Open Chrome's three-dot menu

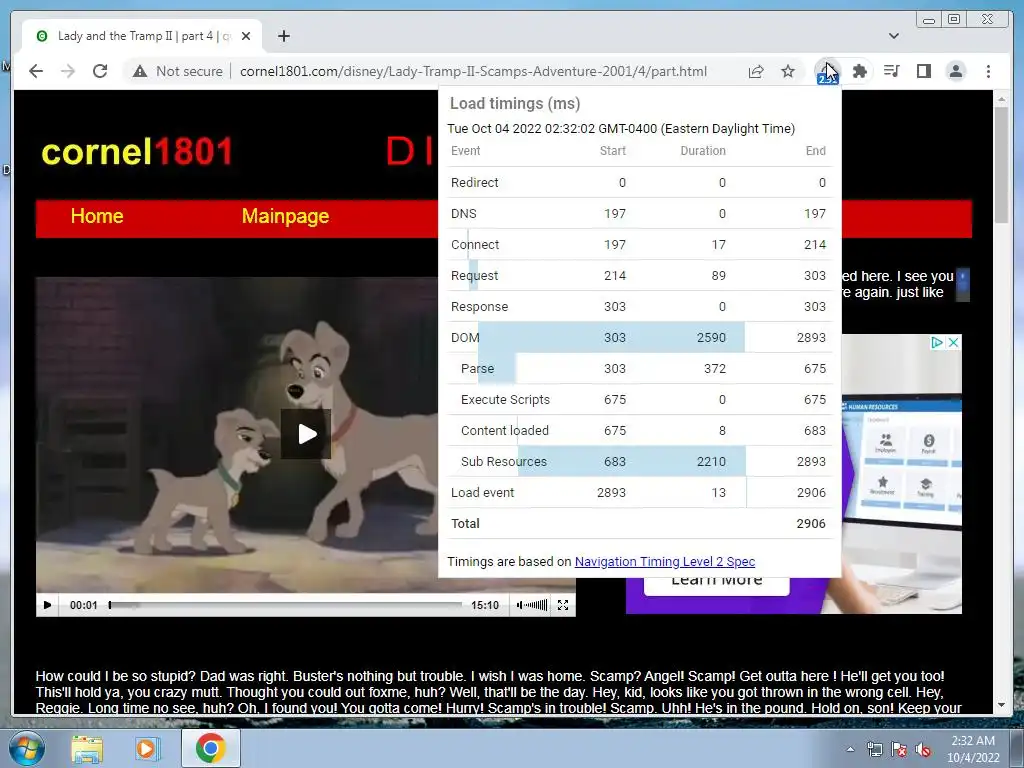[988, 71]
